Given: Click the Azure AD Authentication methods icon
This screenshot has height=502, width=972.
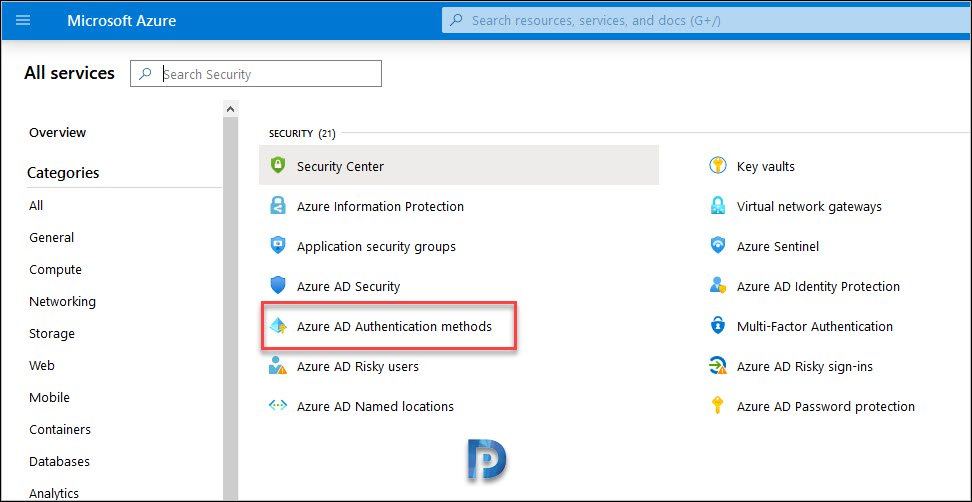Looking at the screenshot, I should pos(278,326).
